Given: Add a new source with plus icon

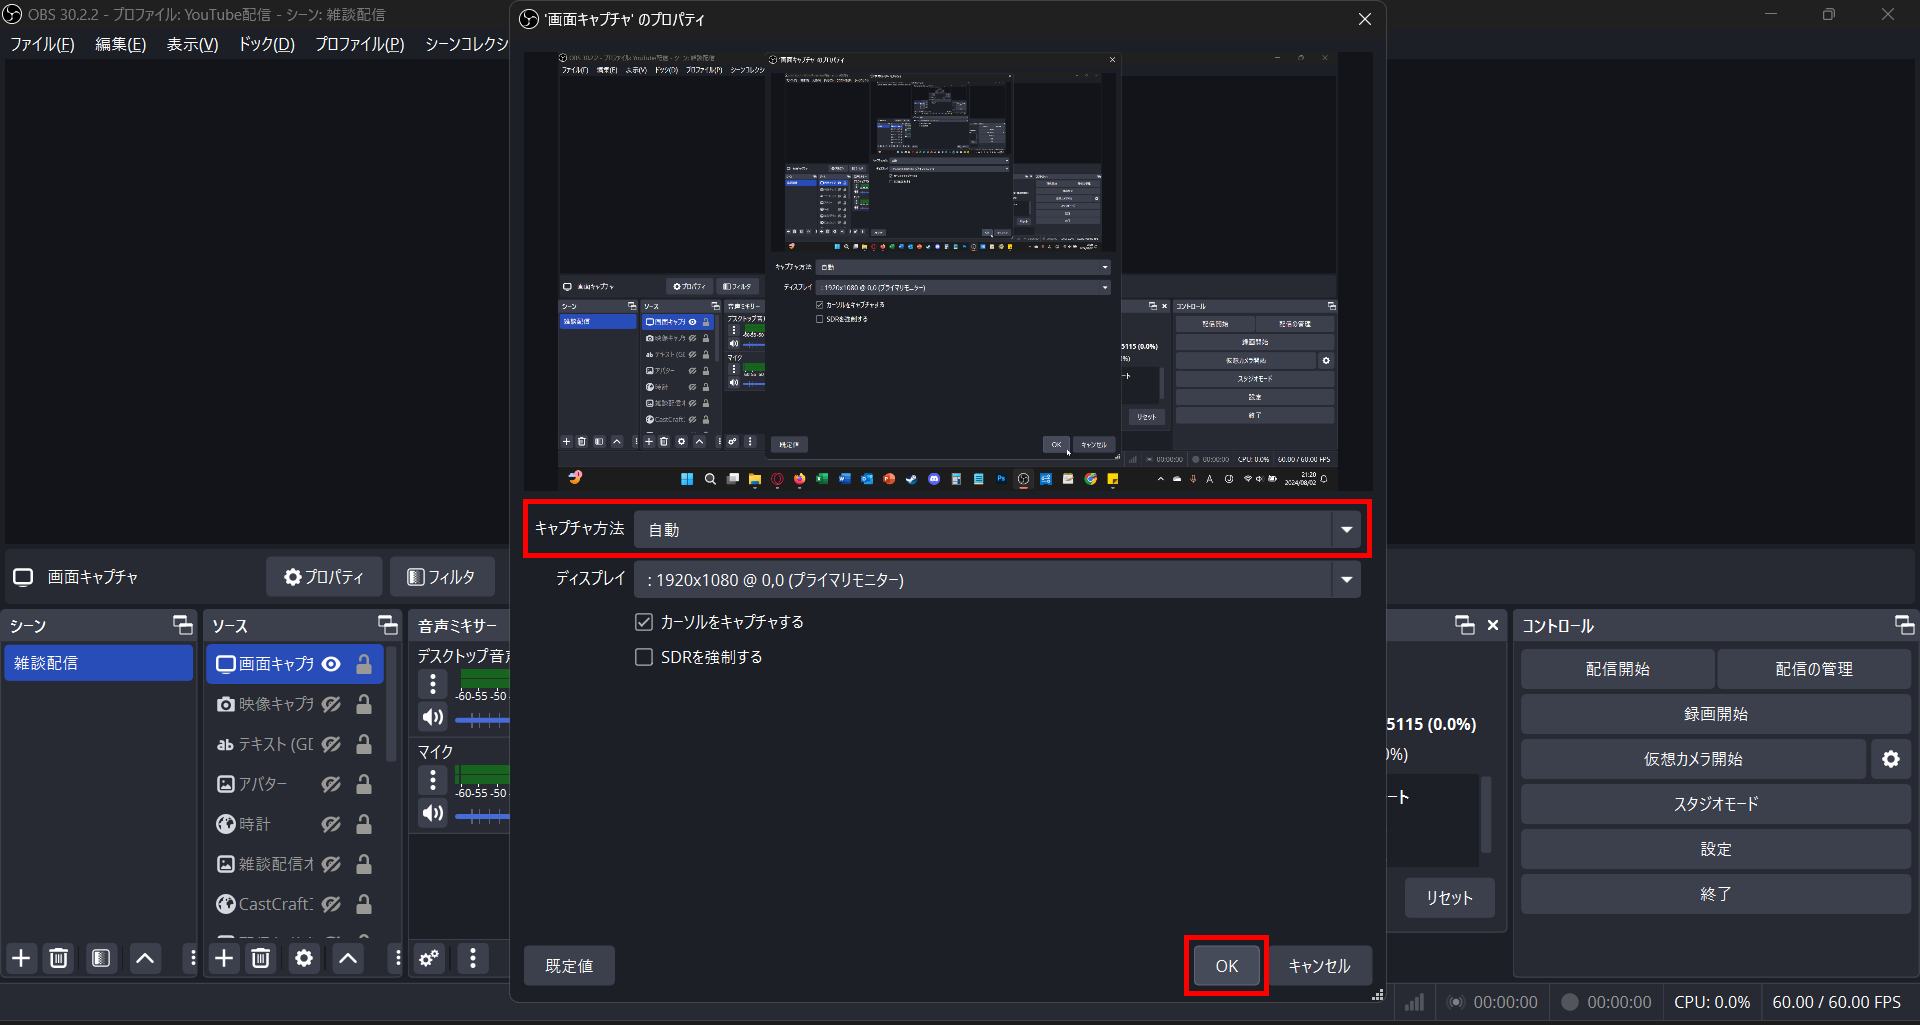Looking at the screenshot, I should tap(224, 958).
